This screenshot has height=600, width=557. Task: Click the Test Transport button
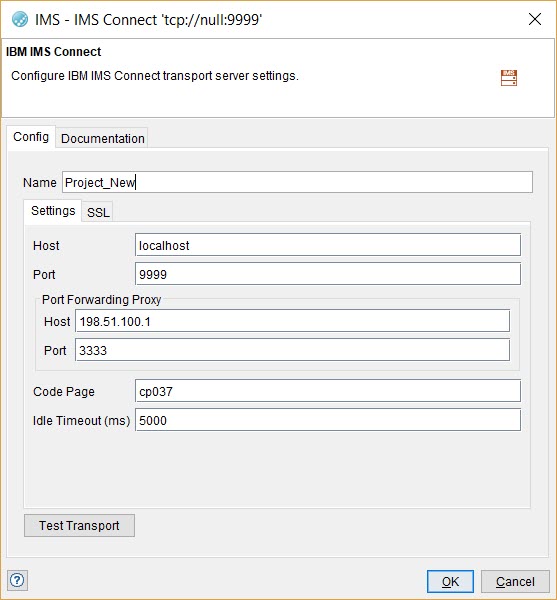click(x=79, y=525)
